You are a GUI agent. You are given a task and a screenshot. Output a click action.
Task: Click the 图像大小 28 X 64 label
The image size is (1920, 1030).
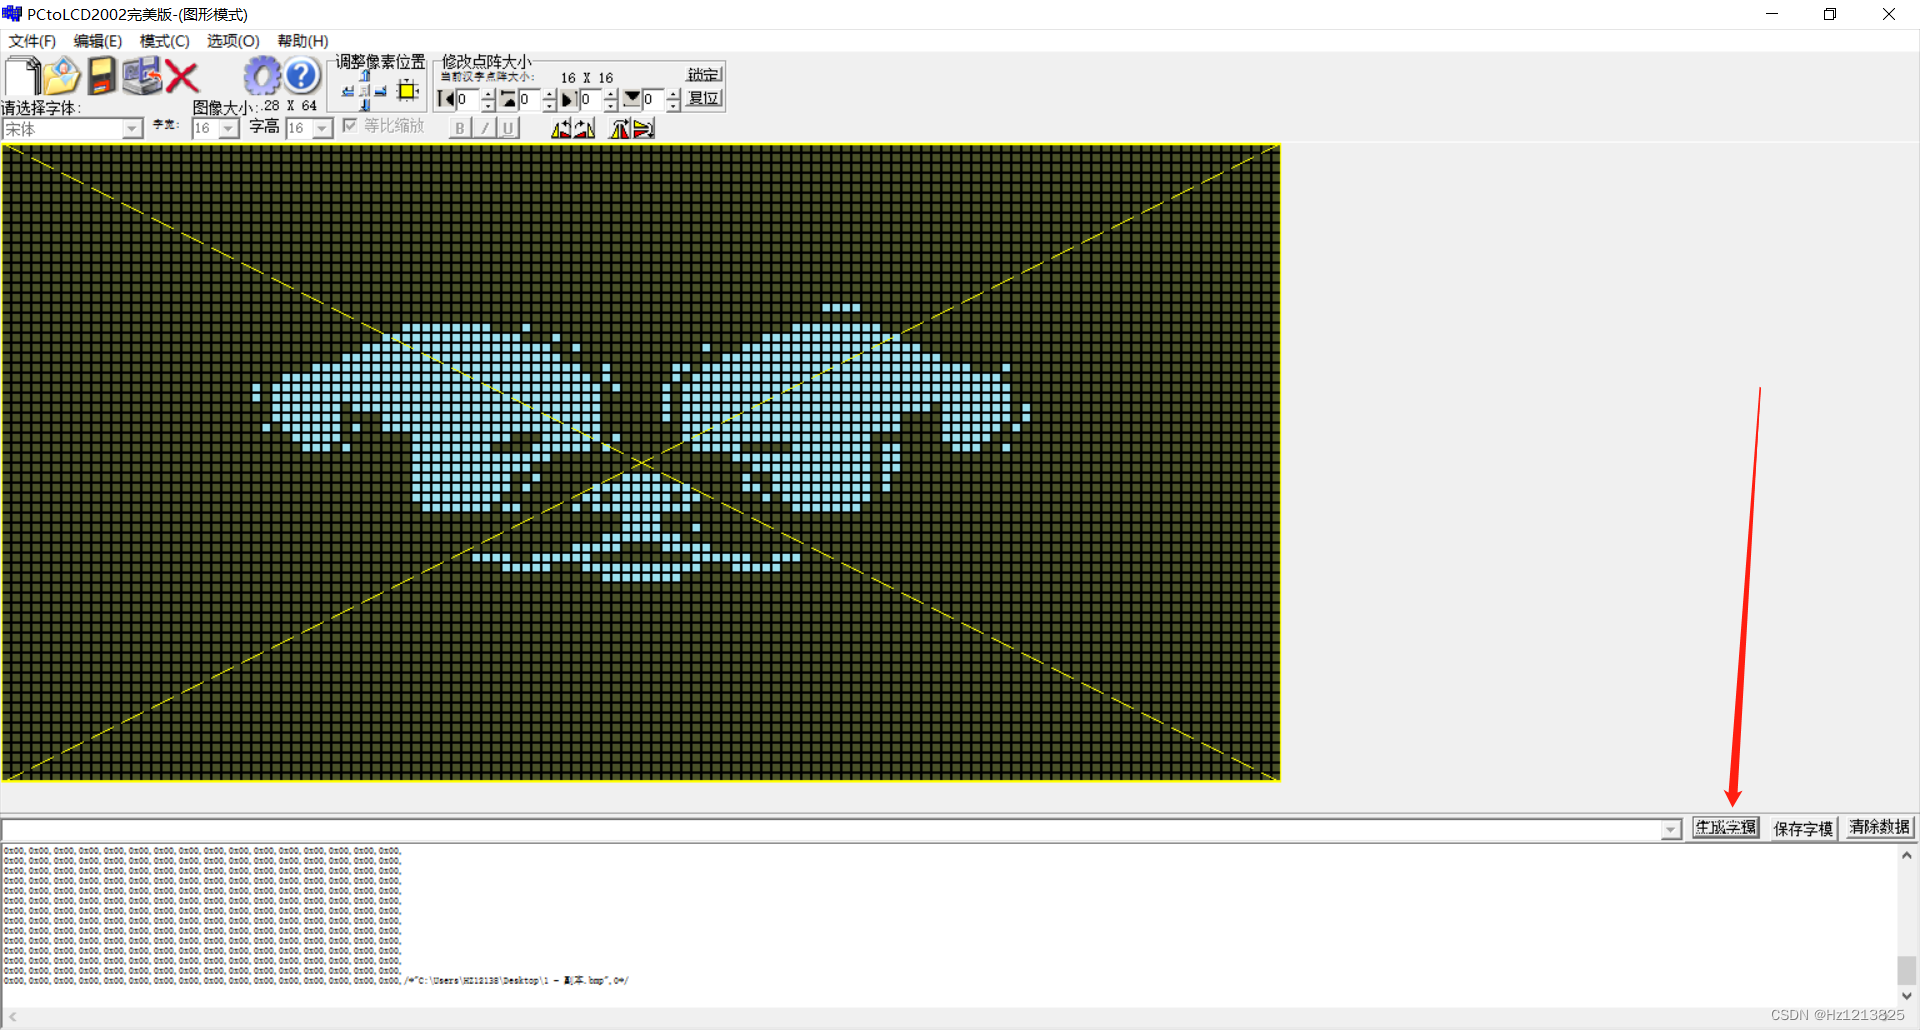click(255, 106)
